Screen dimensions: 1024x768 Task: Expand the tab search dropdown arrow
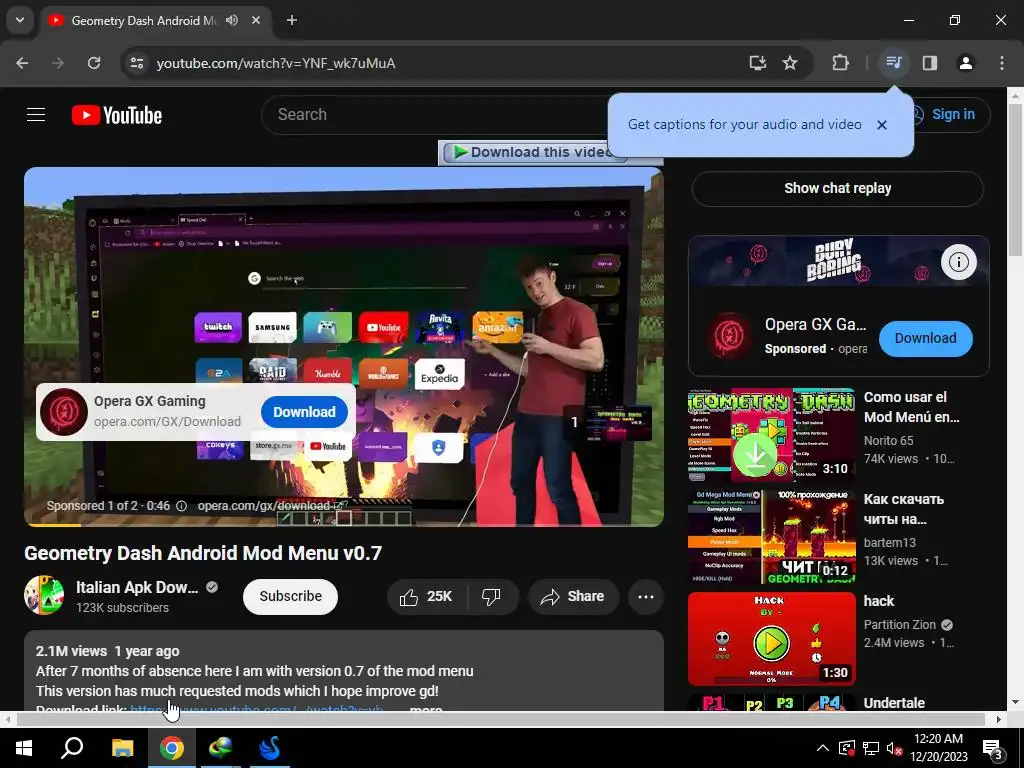[x=20, y=20]
